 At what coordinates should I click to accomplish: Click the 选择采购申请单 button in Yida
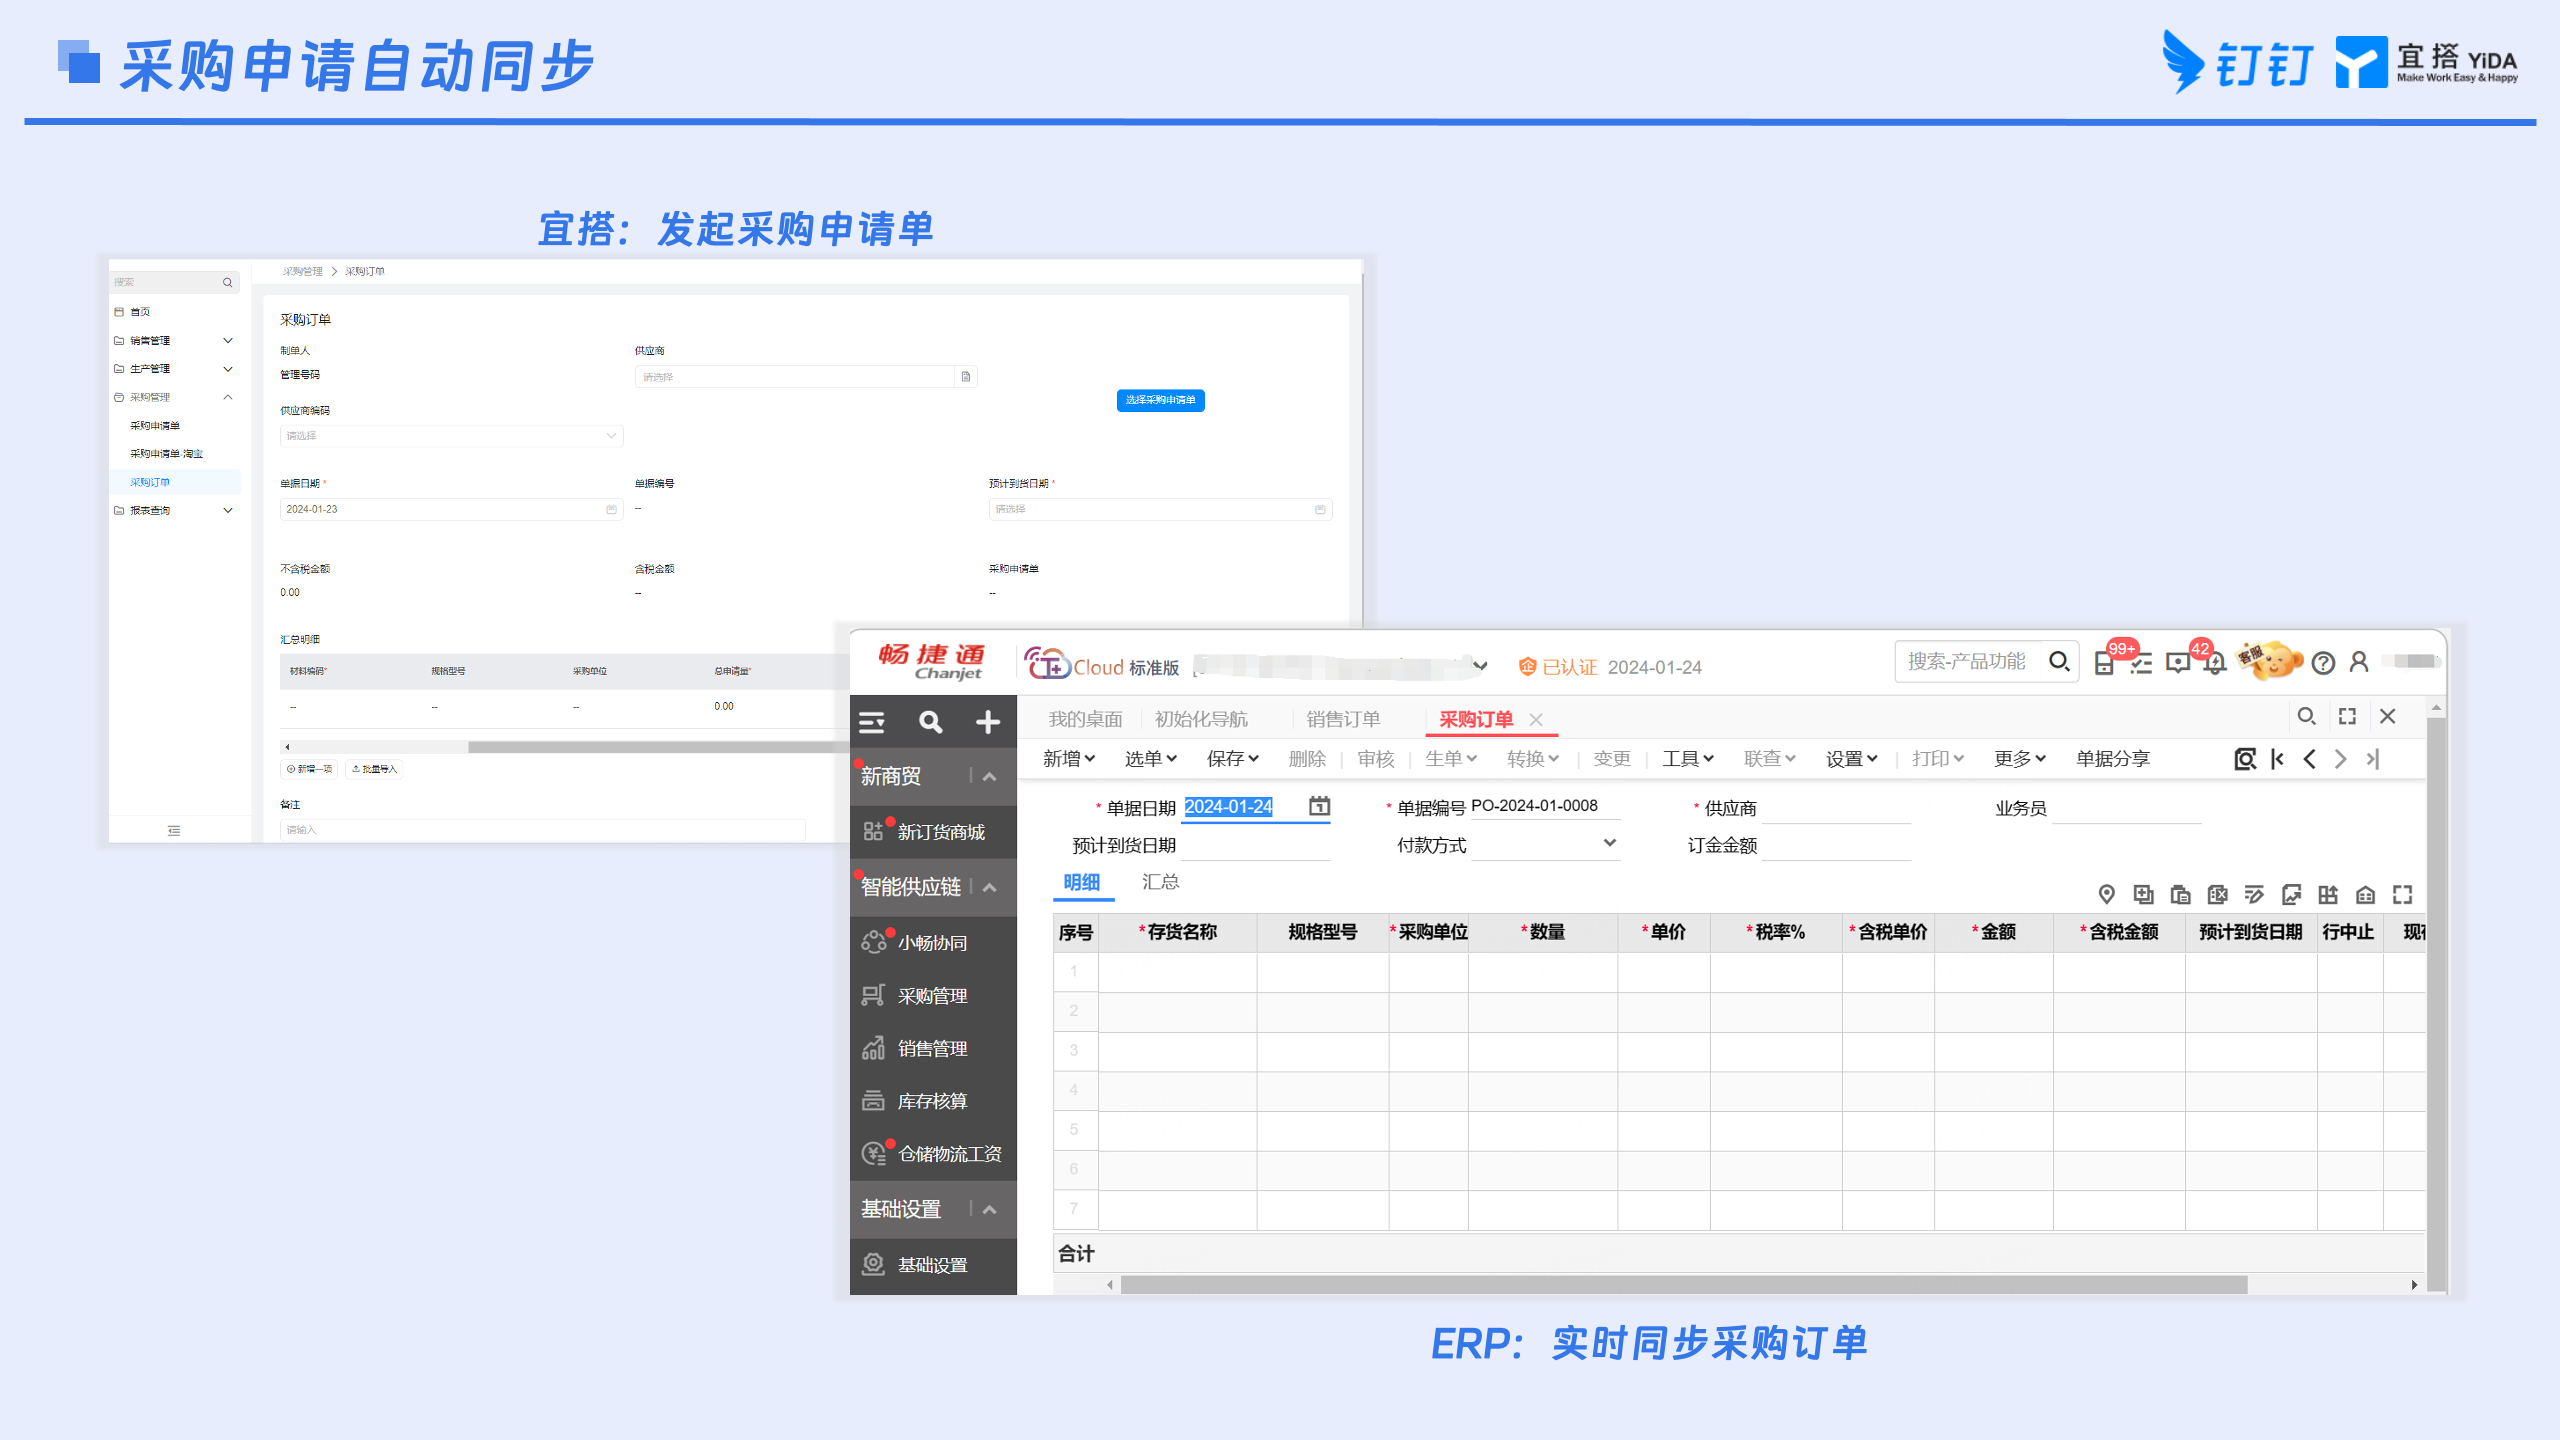click(1160, 400)
